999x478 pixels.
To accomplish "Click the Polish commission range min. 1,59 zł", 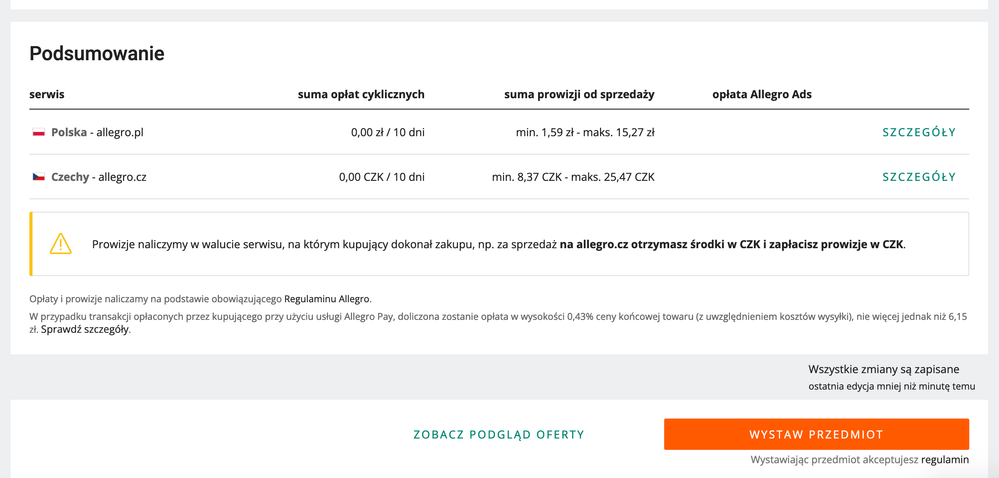I will 585,132.
